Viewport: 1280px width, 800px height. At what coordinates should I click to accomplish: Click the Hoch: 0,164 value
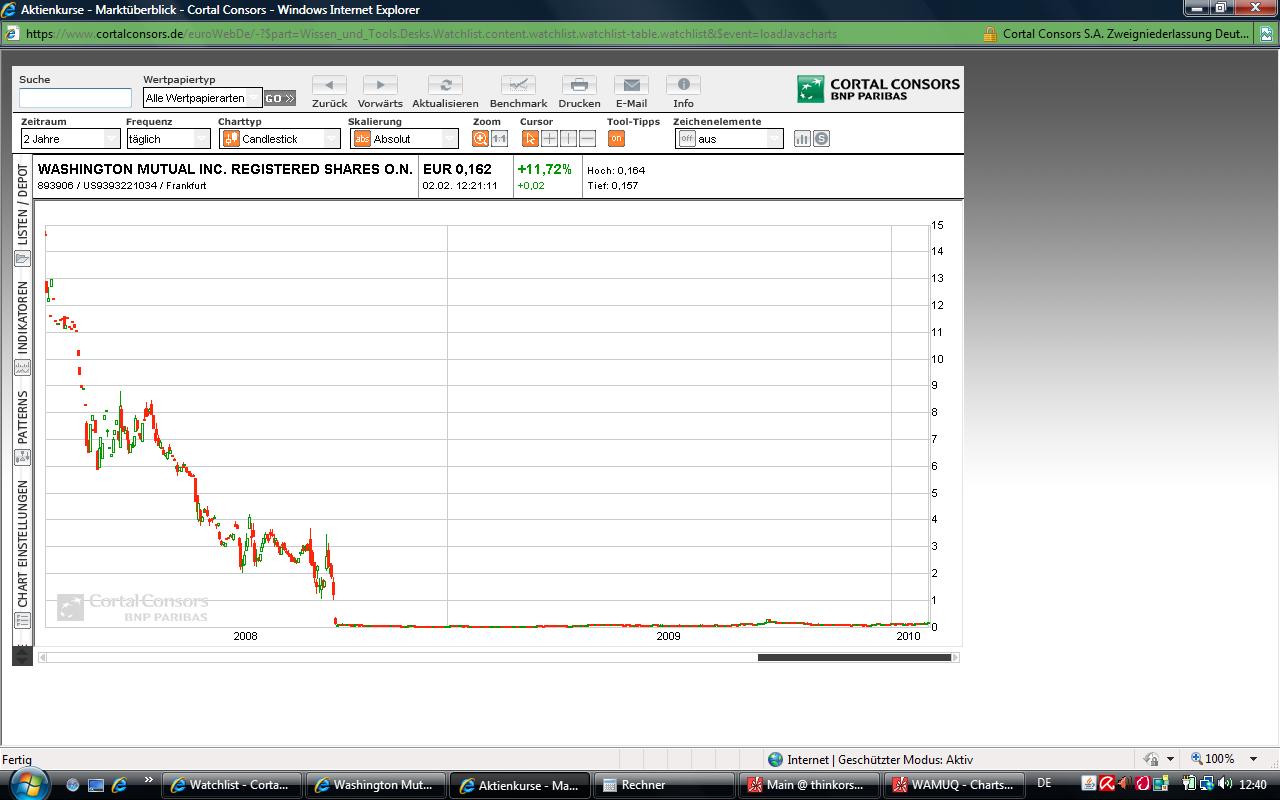tap(616, 170)
